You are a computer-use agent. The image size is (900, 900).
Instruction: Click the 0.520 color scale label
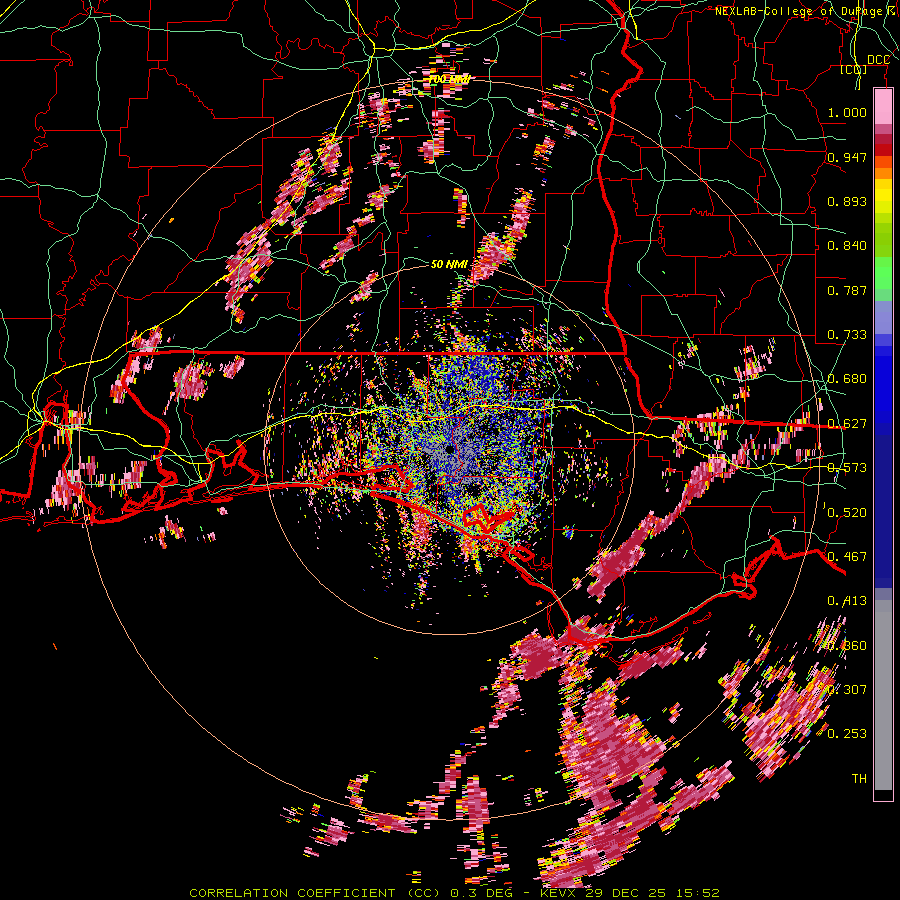(847, 512)
